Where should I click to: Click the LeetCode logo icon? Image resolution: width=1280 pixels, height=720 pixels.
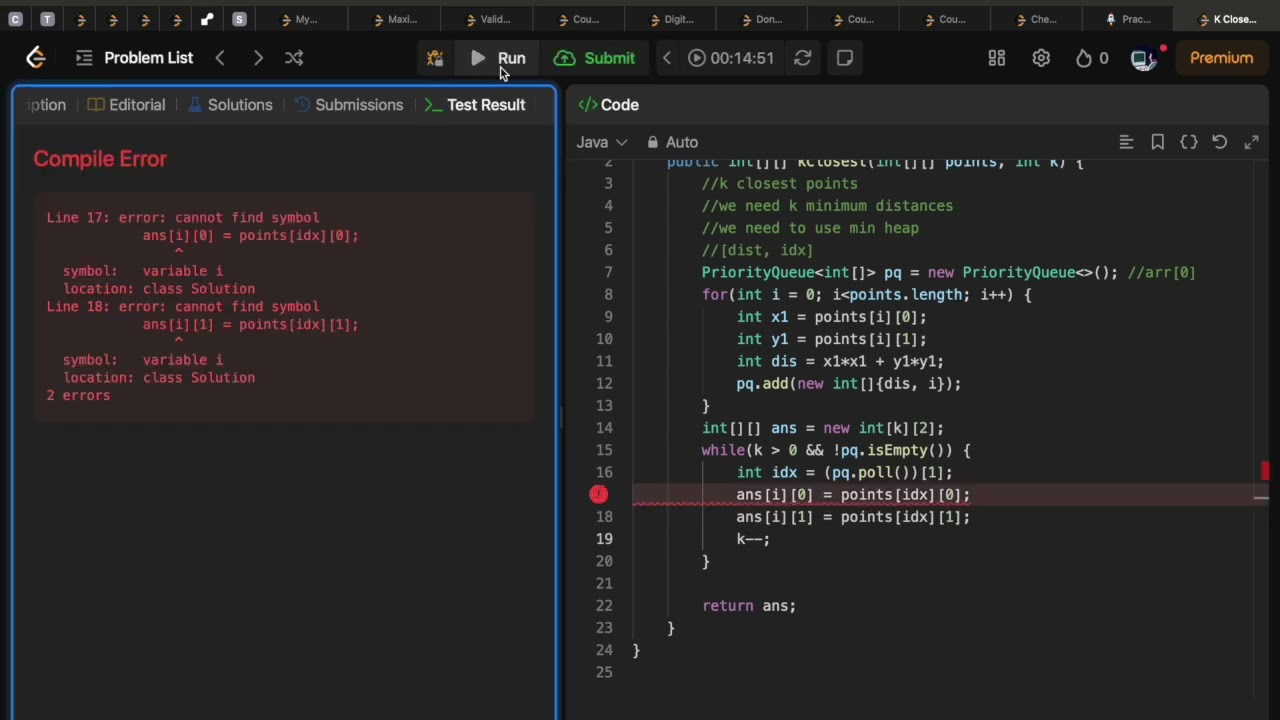tap(36, 58)
